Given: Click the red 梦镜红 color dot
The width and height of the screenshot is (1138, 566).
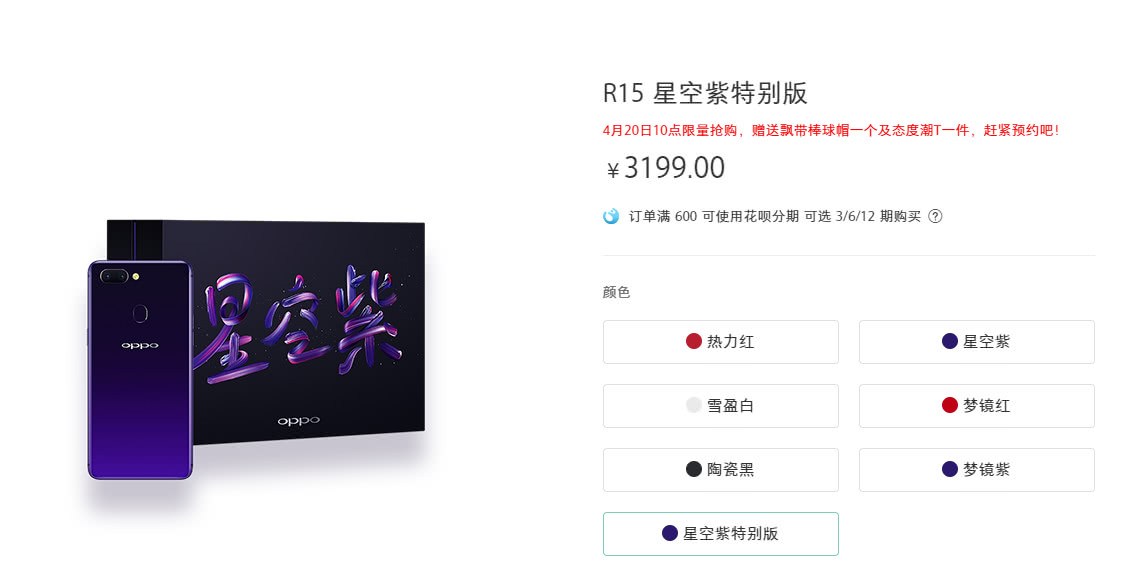Looking at the screenshot, I should [x=950, y=406].
